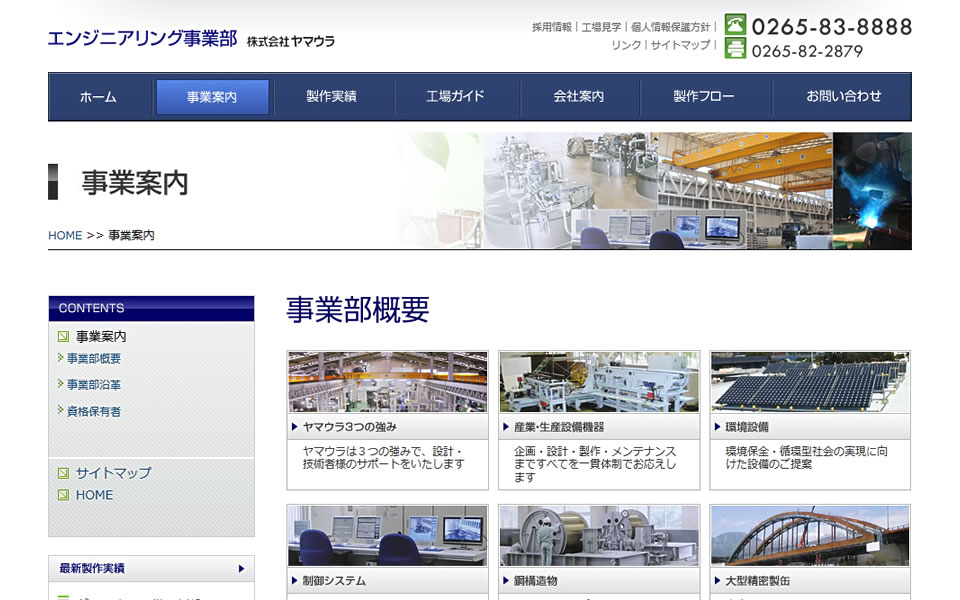The image size is (960, 600).
Task: Click the description text '環境保全・循環型社会の実現に向けた設備のご提案'
Action: 806,457
